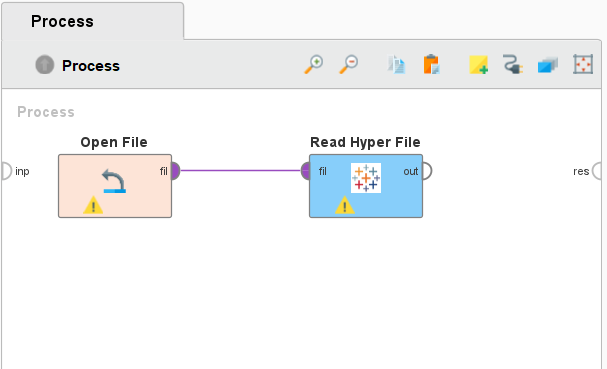Click the Open File fil output port

pos(175,171)
